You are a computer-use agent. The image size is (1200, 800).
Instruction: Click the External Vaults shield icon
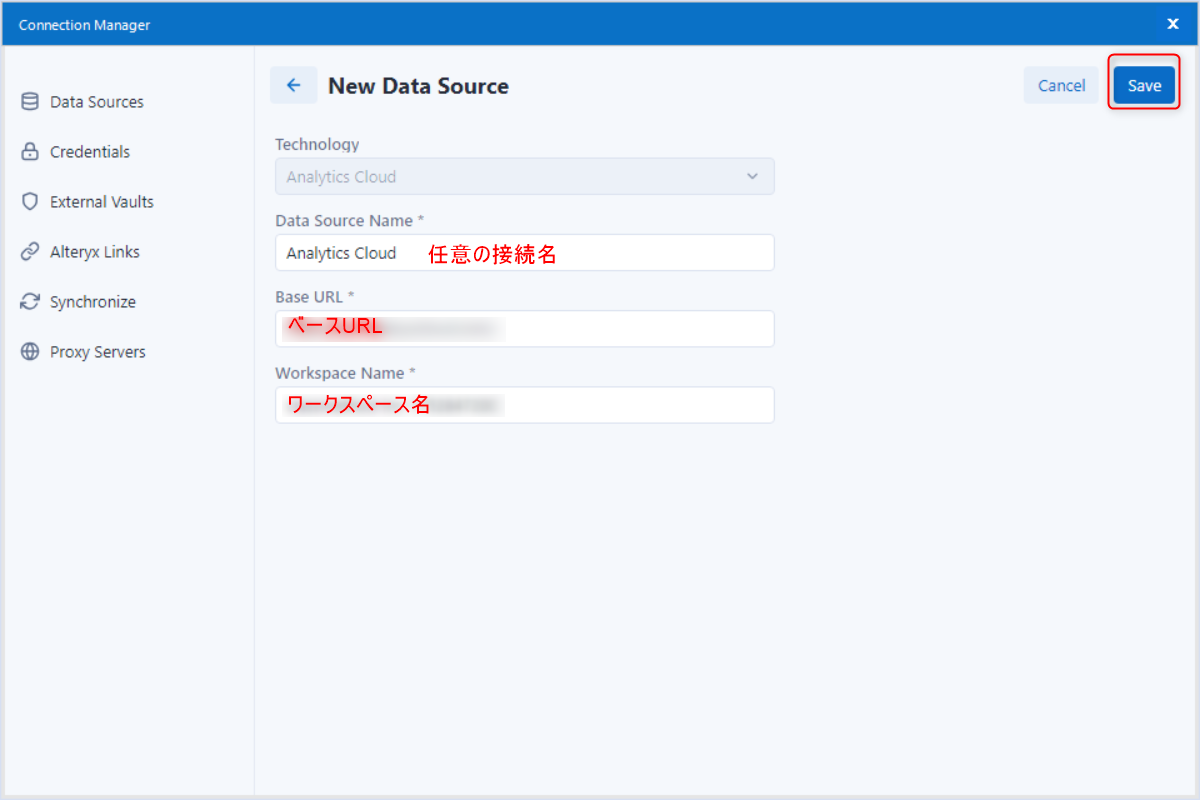click(x=30, y=202)
